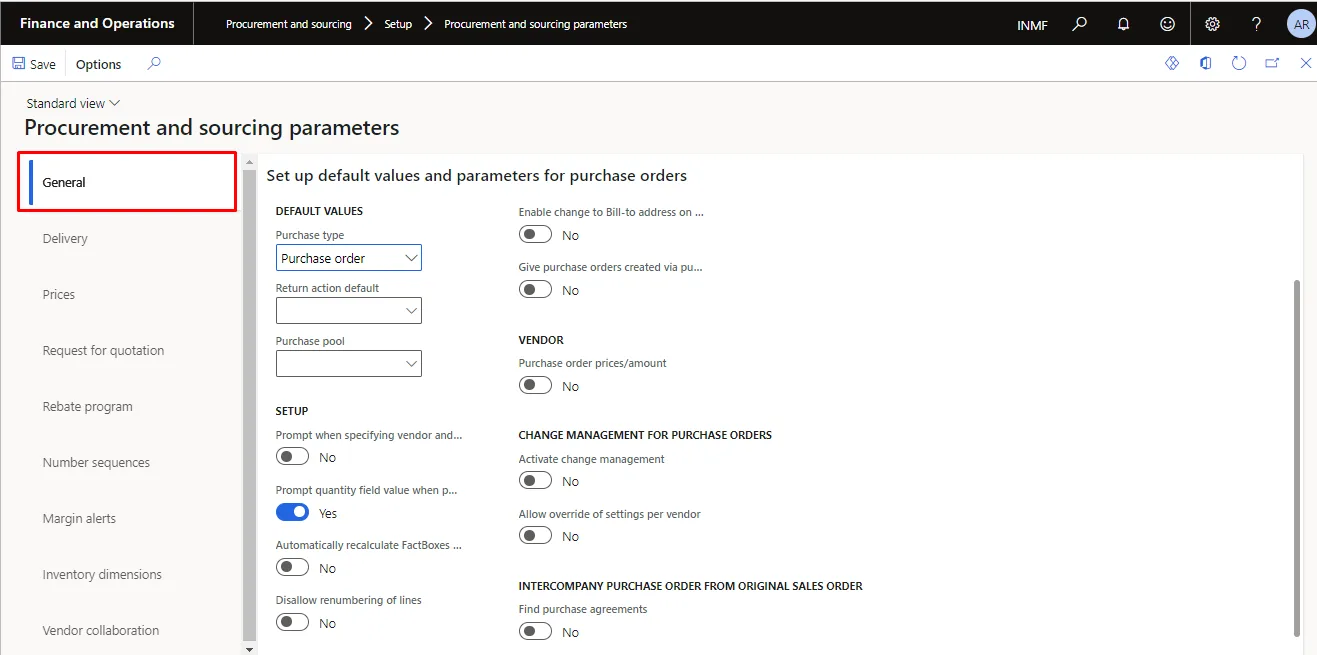
Task: Switch to the Delivery tab
Action: point(65,238)
